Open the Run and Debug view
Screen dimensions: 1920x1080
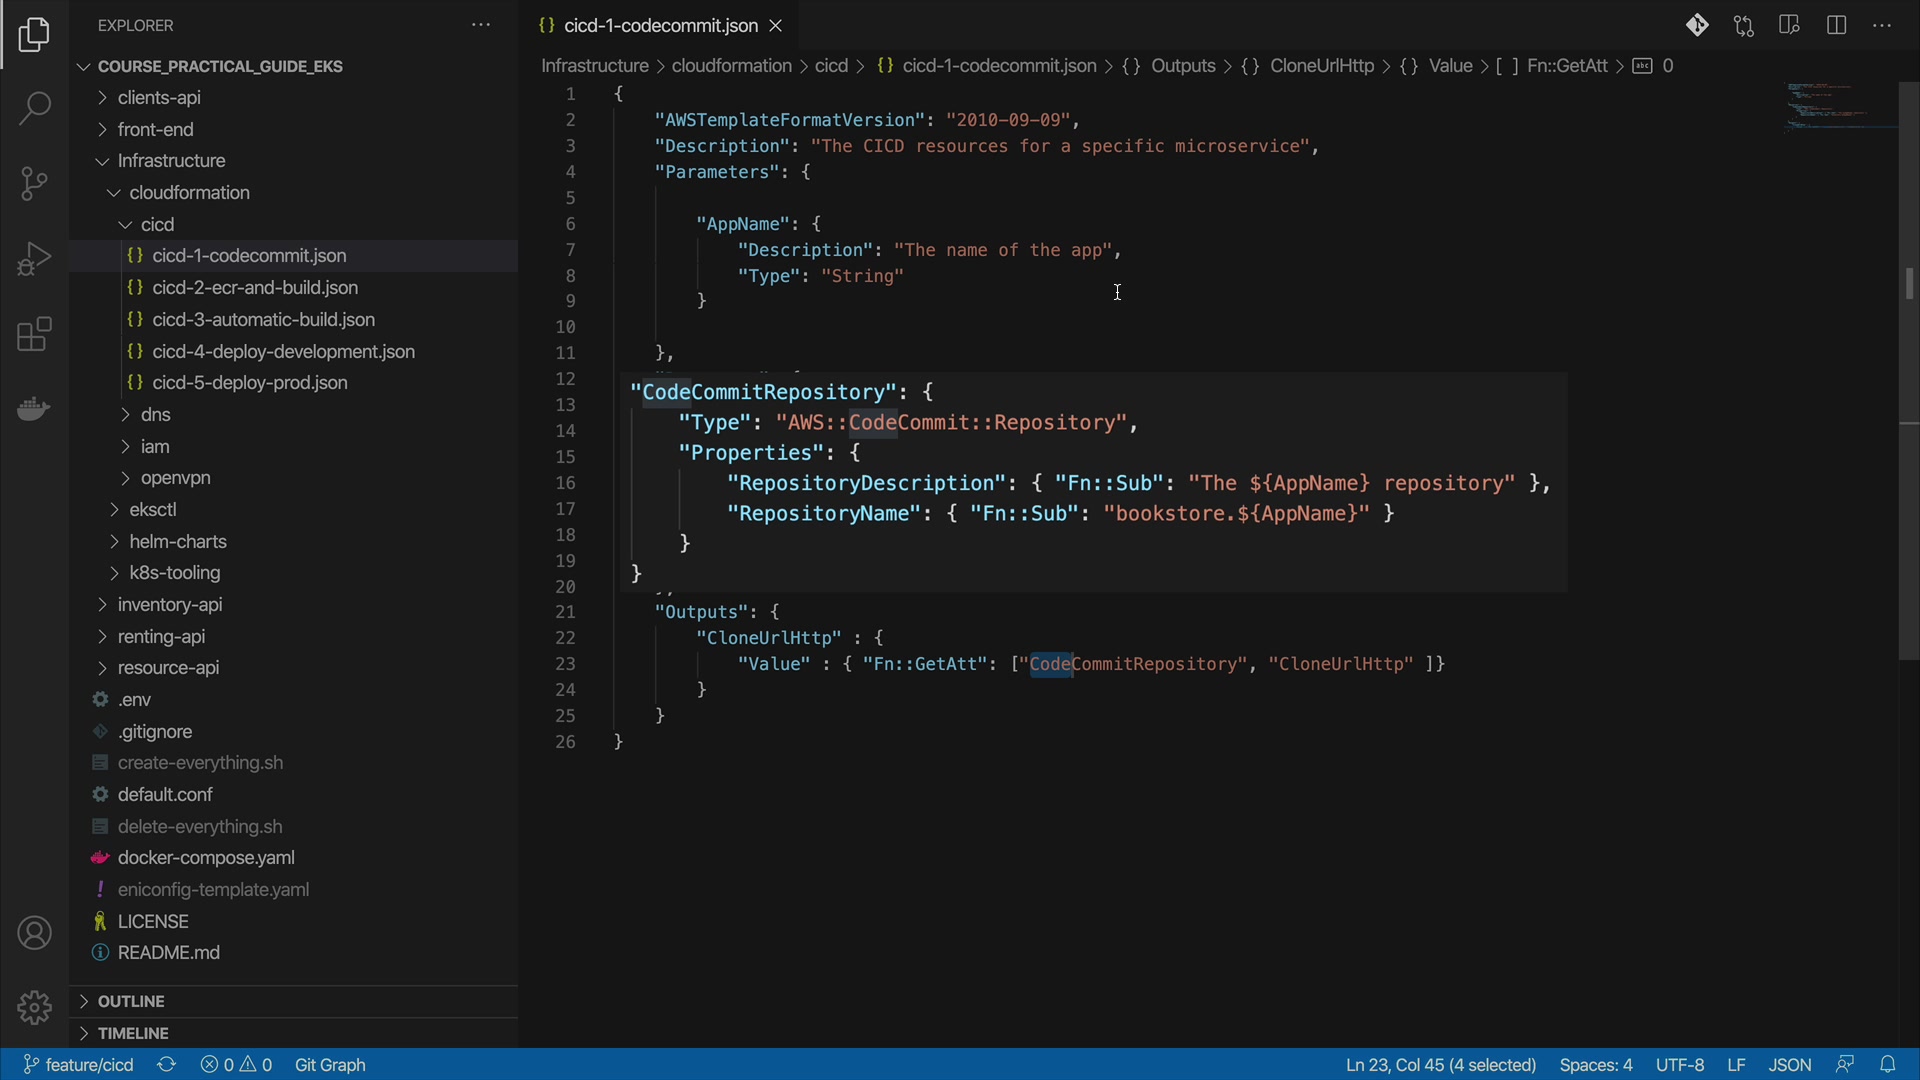pyautogui.click(x=34, y=259)
